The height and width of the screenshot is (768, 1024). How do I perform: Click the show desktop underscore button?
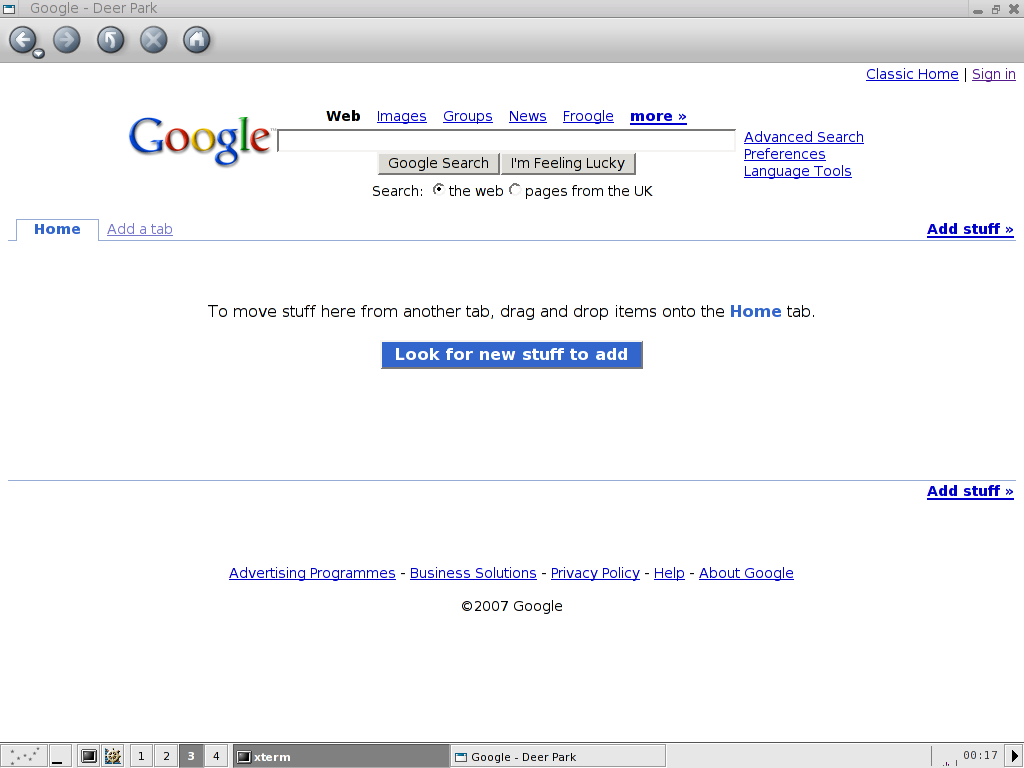[x=60, y=756]
